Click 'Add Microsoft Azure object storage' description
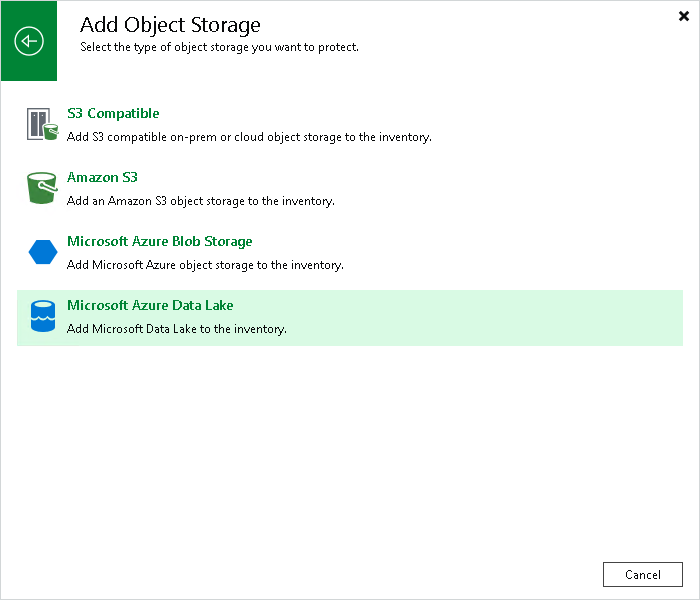 [x=205, y=265]
